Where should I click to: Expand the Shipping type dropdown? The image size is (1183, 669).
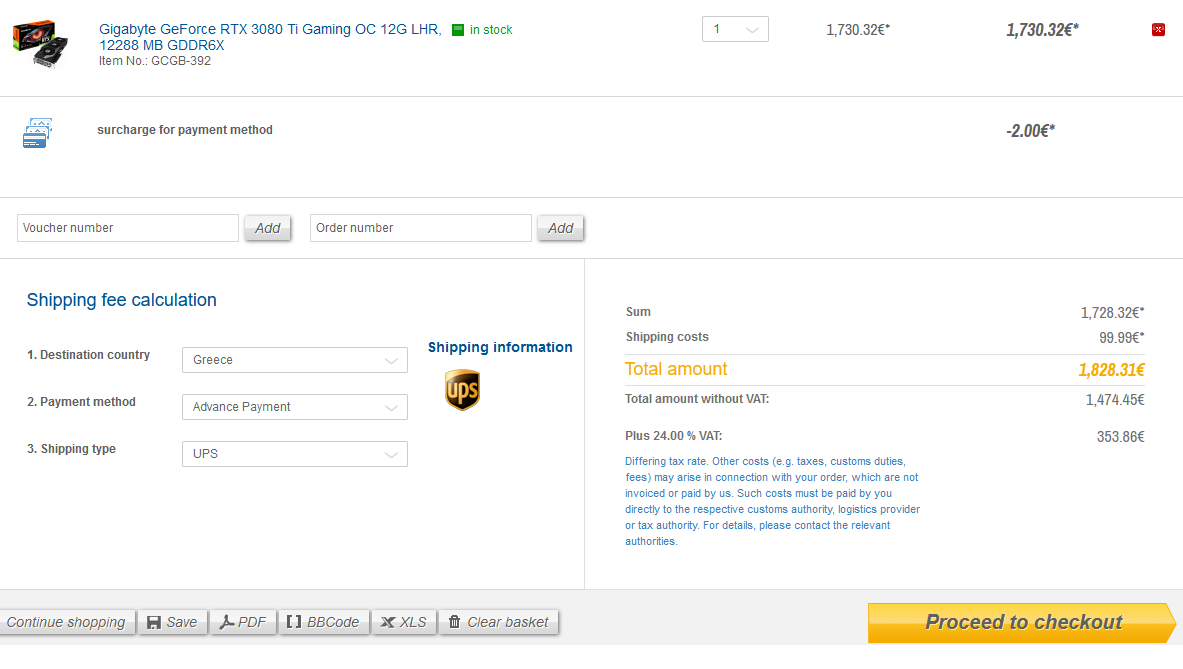(294, 454)
